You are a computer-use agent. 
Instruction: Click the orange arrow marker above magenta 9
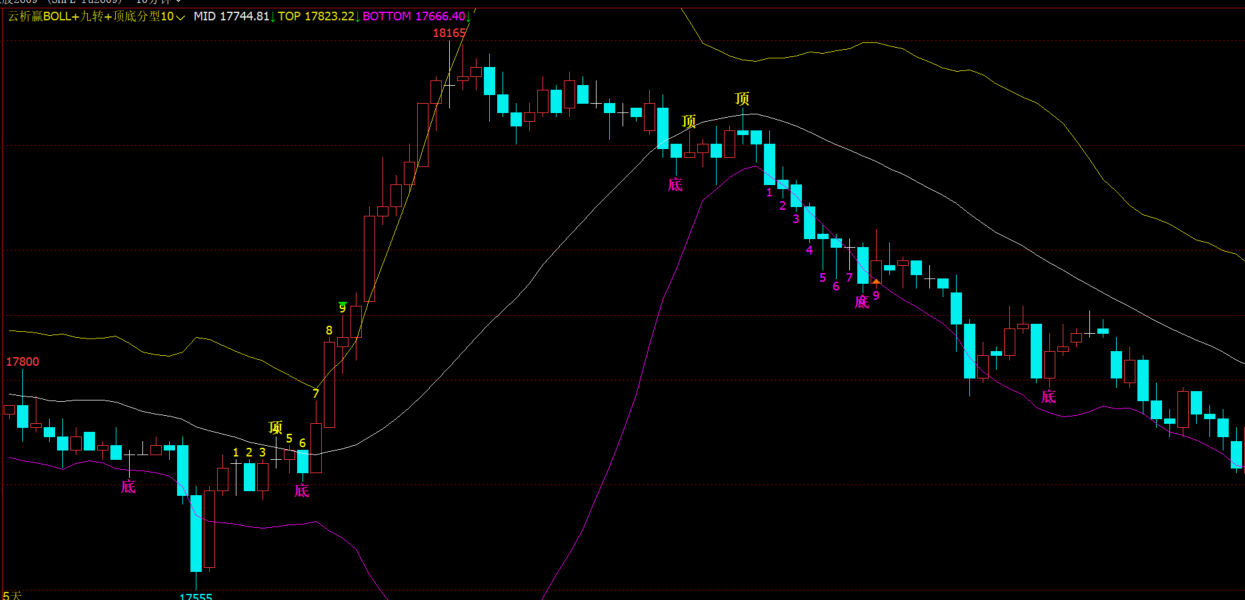pos(876,283)
